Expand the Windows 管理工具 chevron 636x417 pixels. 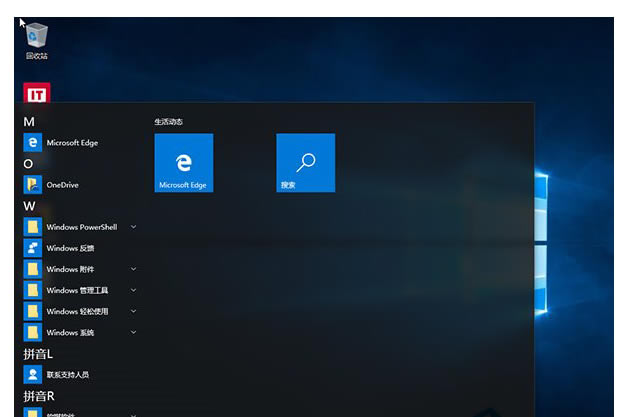pyautogui.click(x=133, y=290)
